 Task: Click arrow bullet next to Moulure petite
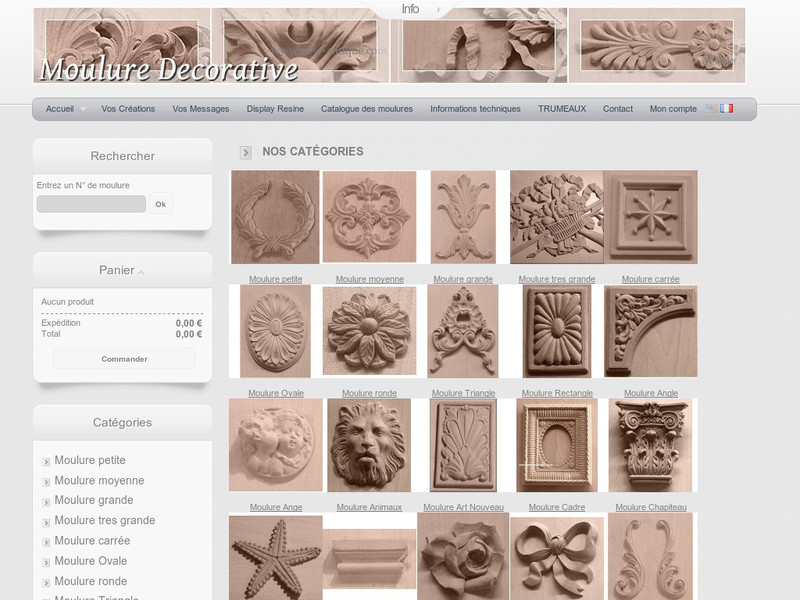click(x=46, y=462)
